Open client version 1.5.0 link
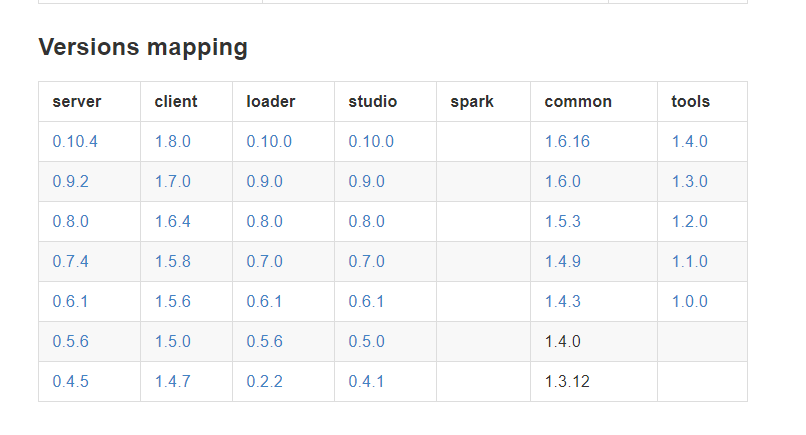Viewport: 806px width, 435px height. [x=173, y=341]
